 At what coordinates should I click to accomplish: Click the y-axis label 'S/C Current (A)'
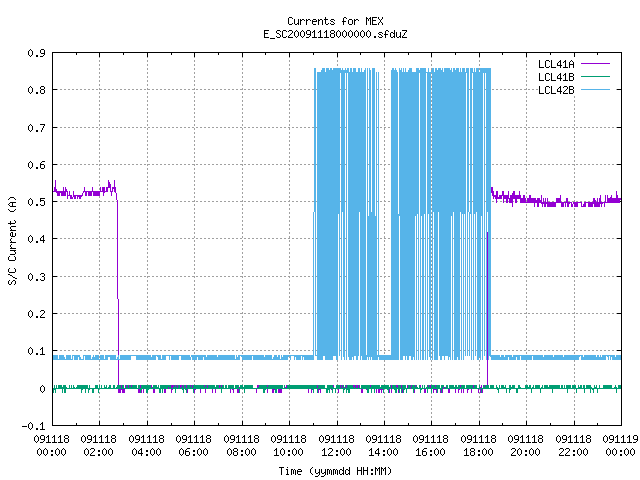coord(13,240)
